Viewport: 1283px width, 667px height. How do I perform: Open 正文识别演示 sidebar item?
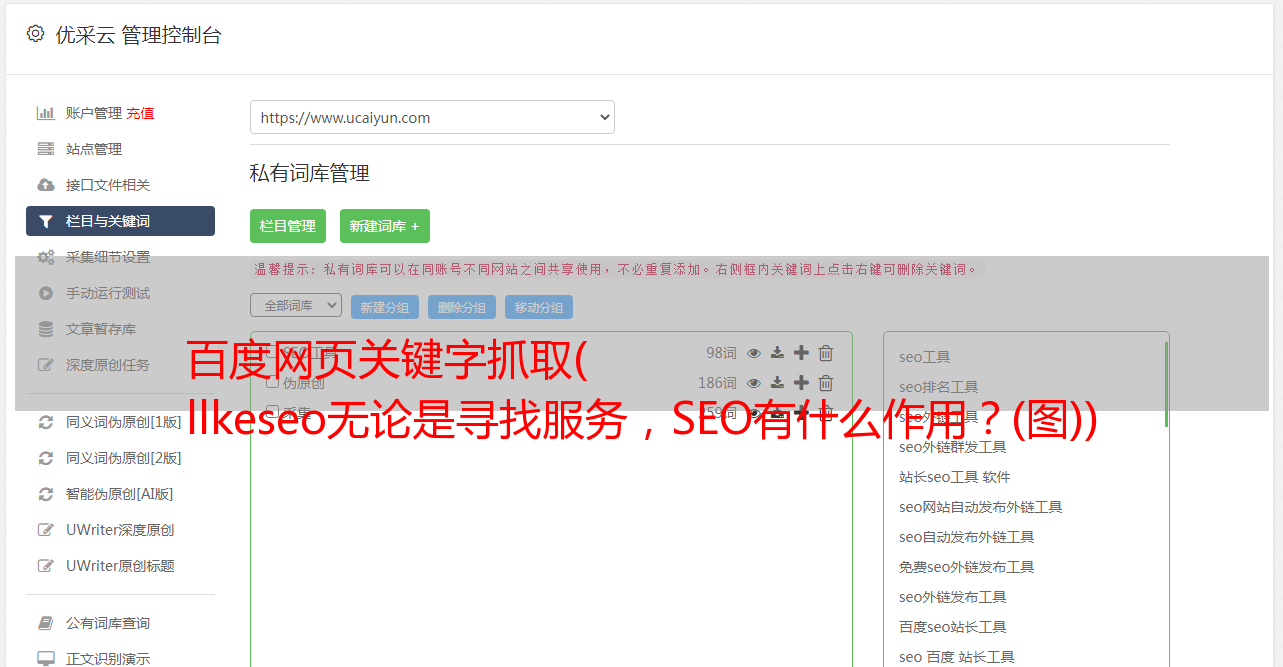tap(108, 659)
